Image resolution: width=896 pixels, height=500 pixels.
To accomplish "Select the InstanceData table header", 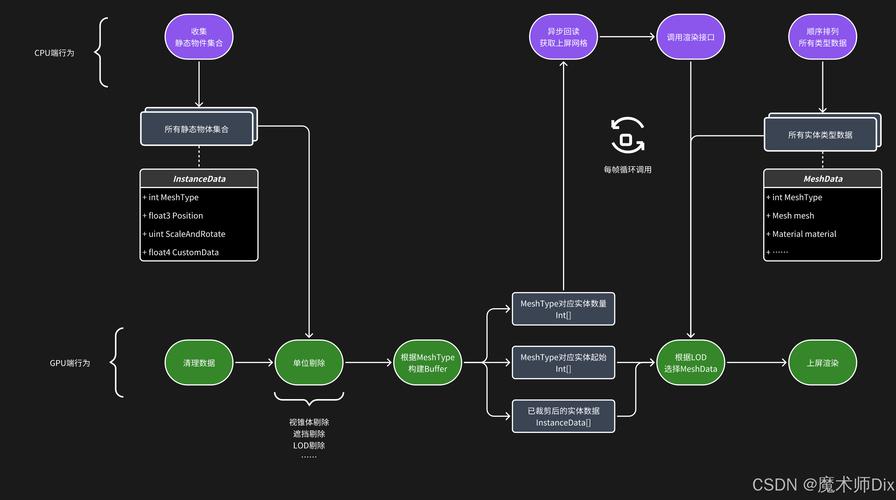I will click(x=199, y=179).
